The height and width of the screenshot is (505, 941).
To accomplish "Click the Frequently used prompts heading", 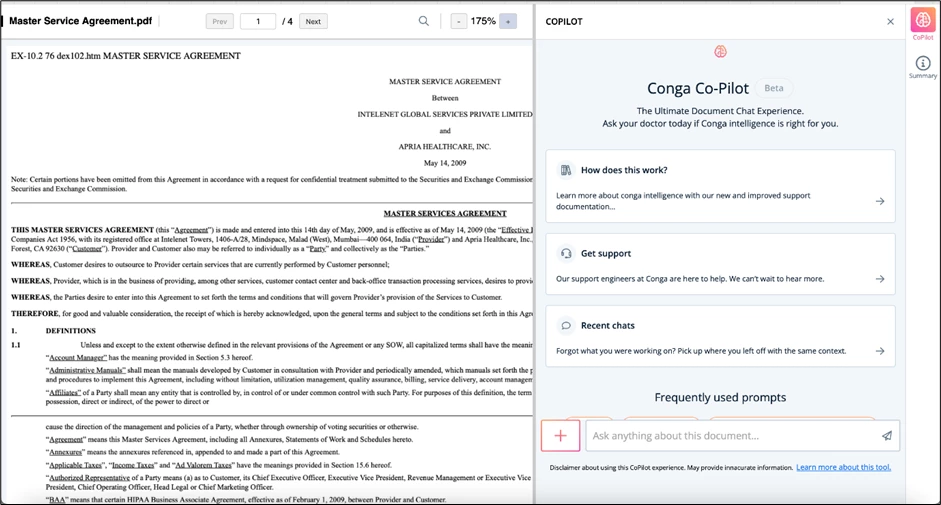I will 720,398.
